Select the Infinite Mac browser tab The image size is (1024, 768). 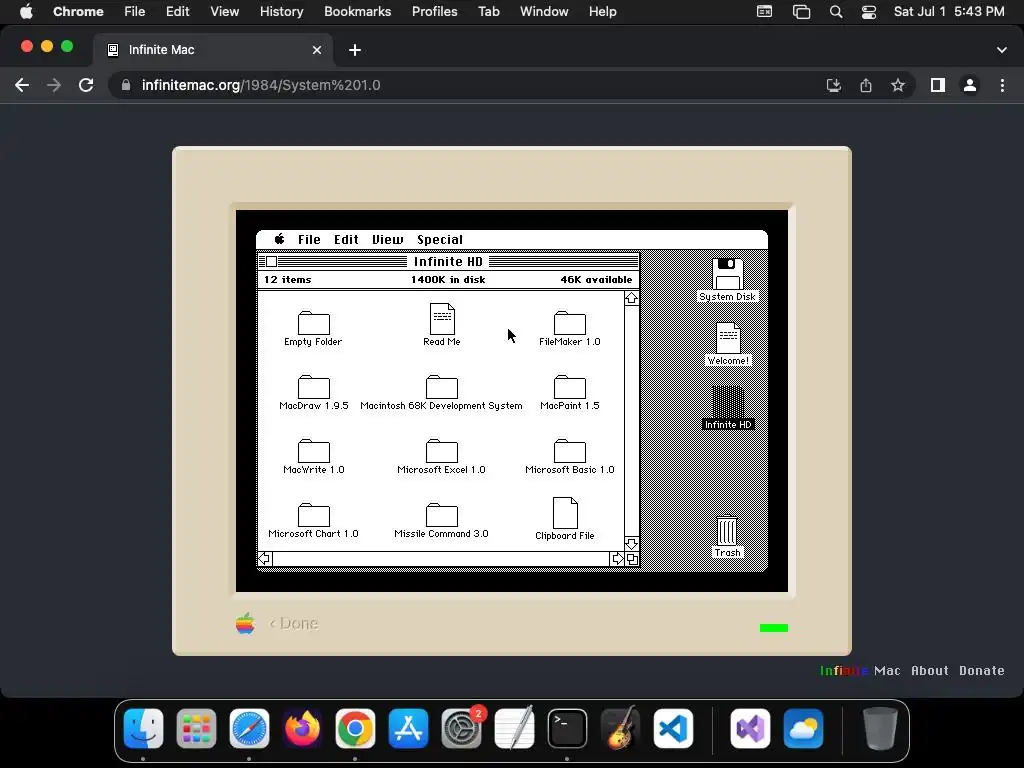pos(212,50)
